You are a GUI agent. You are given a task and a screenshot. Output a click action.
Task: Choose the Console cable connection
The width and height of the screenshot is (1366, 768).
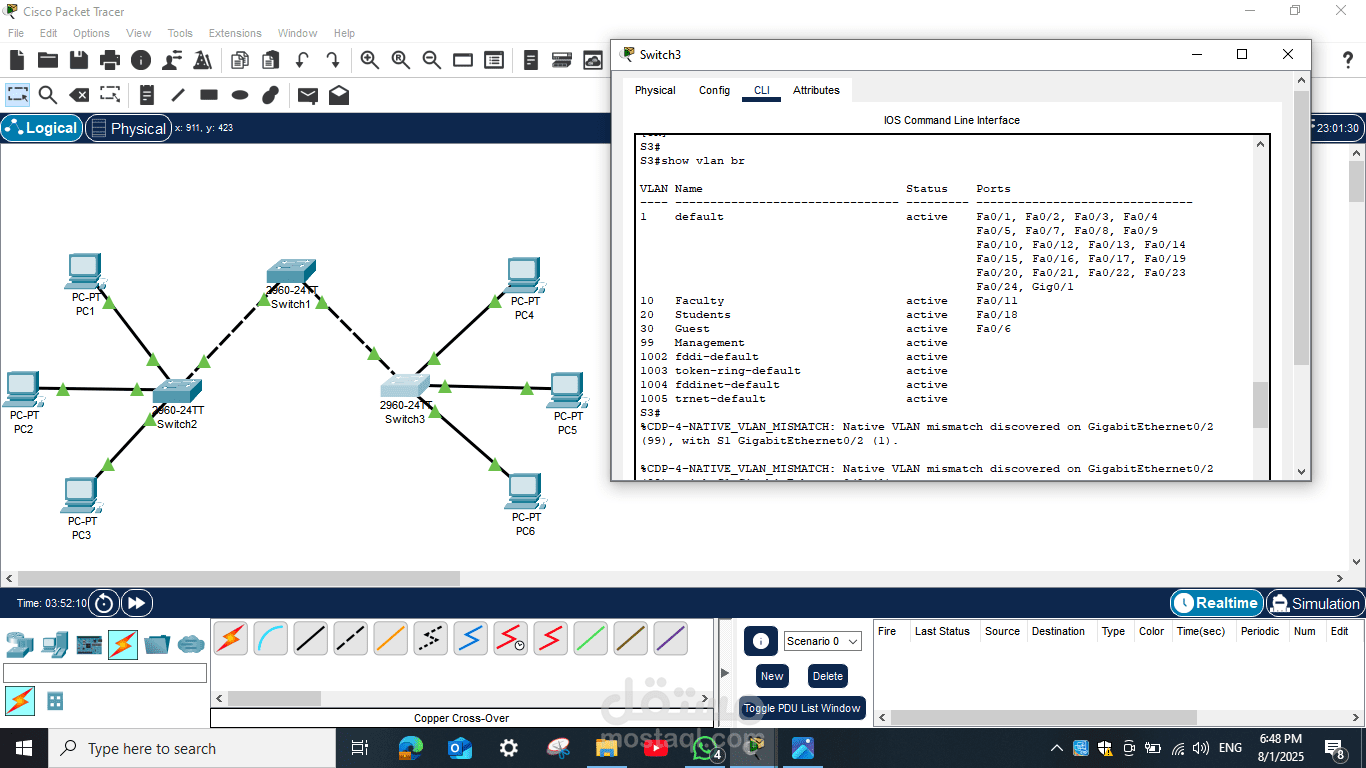click(x=271, y=638)
